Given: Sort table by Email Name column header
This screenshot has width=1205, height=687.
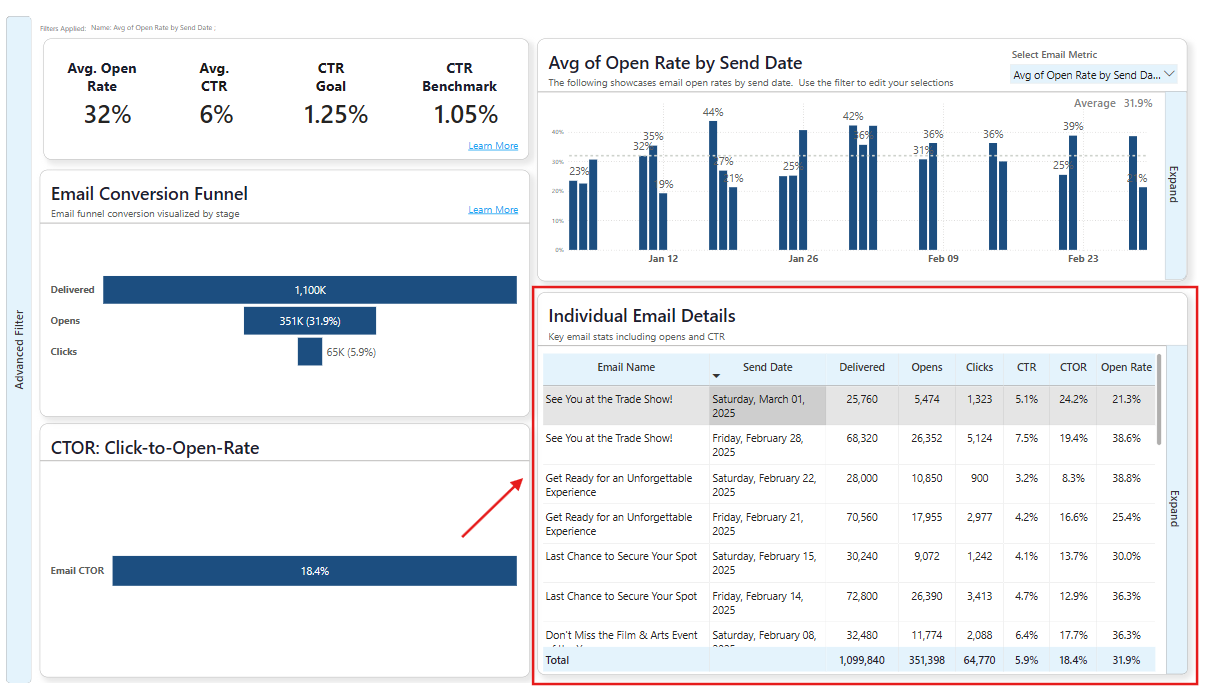Looking at the screenshot, I should [x=626, y=367].
